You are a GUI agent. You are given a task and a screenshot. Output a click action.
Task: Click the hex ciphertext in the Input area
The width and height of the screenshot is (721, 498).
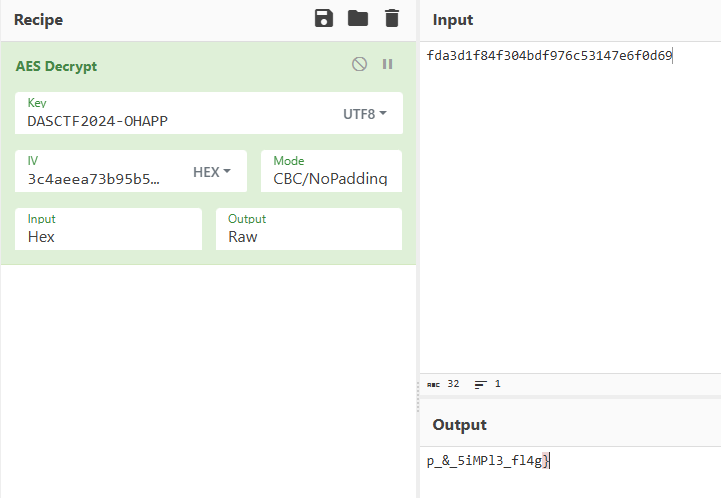[549, 56]
